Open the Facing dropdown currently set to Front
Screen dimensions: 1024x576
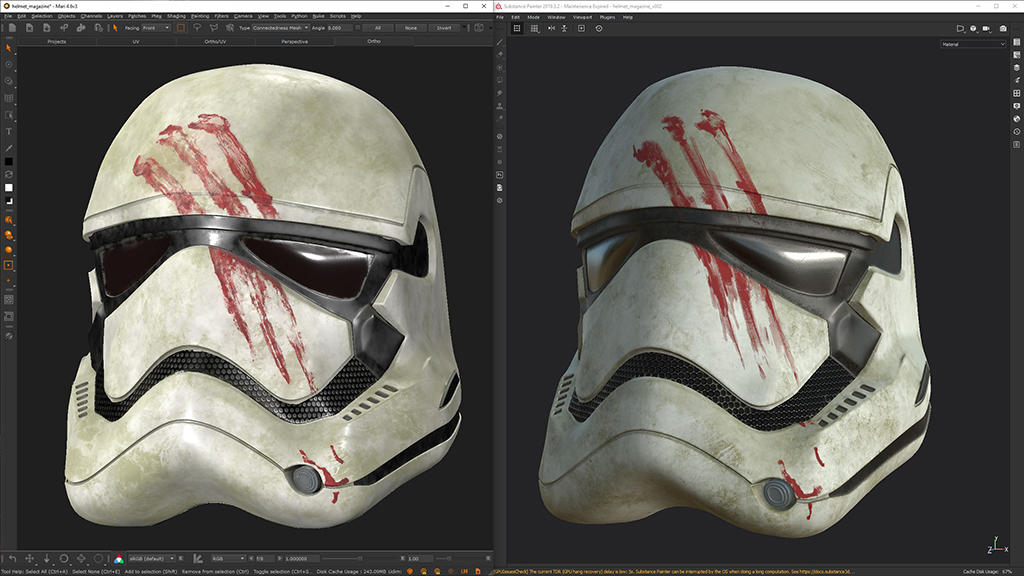[x=155, y=27]
